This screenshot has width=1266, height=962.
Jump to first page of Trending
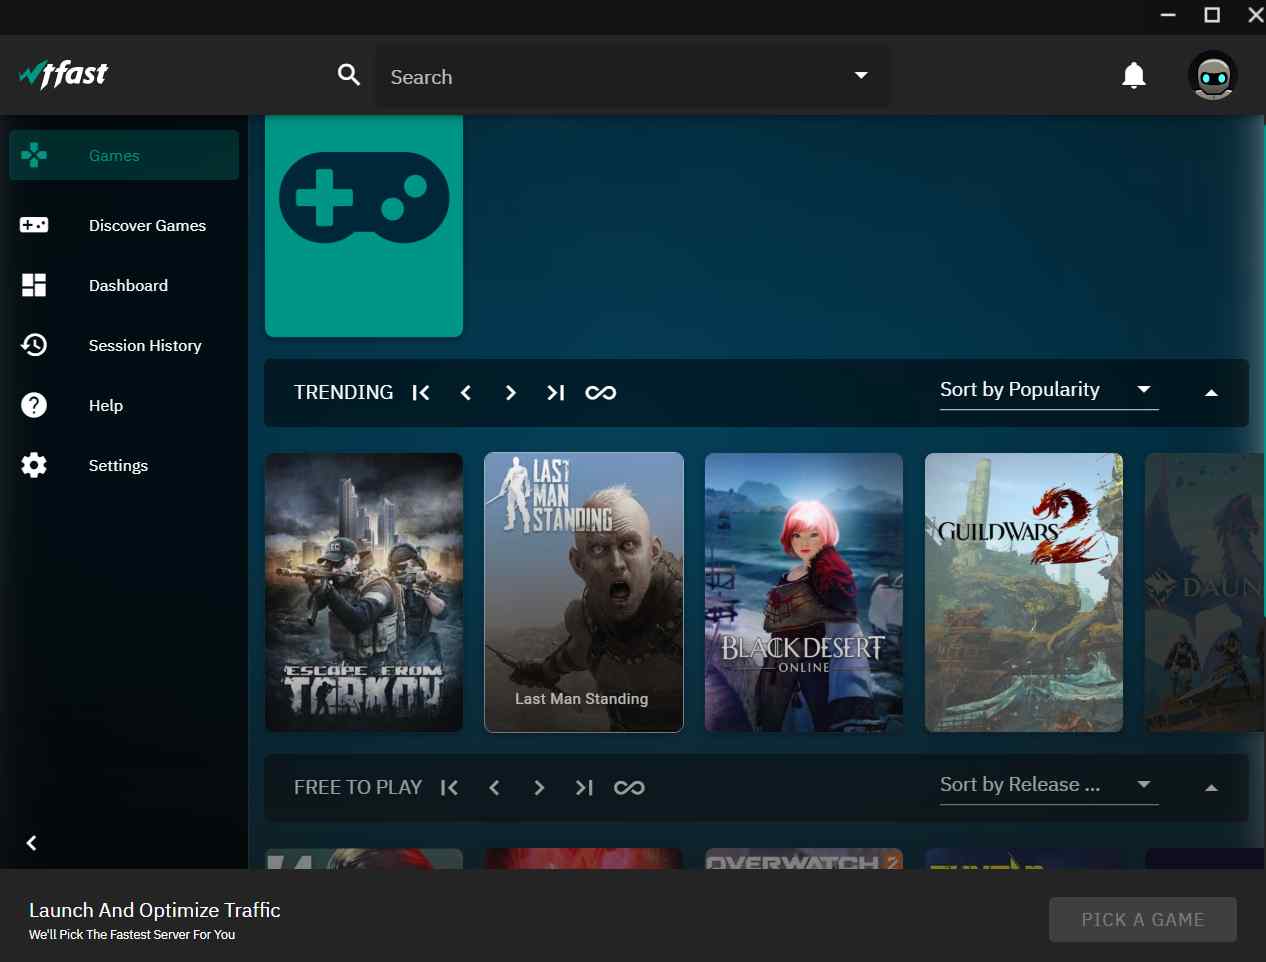[x=421, y=393]
